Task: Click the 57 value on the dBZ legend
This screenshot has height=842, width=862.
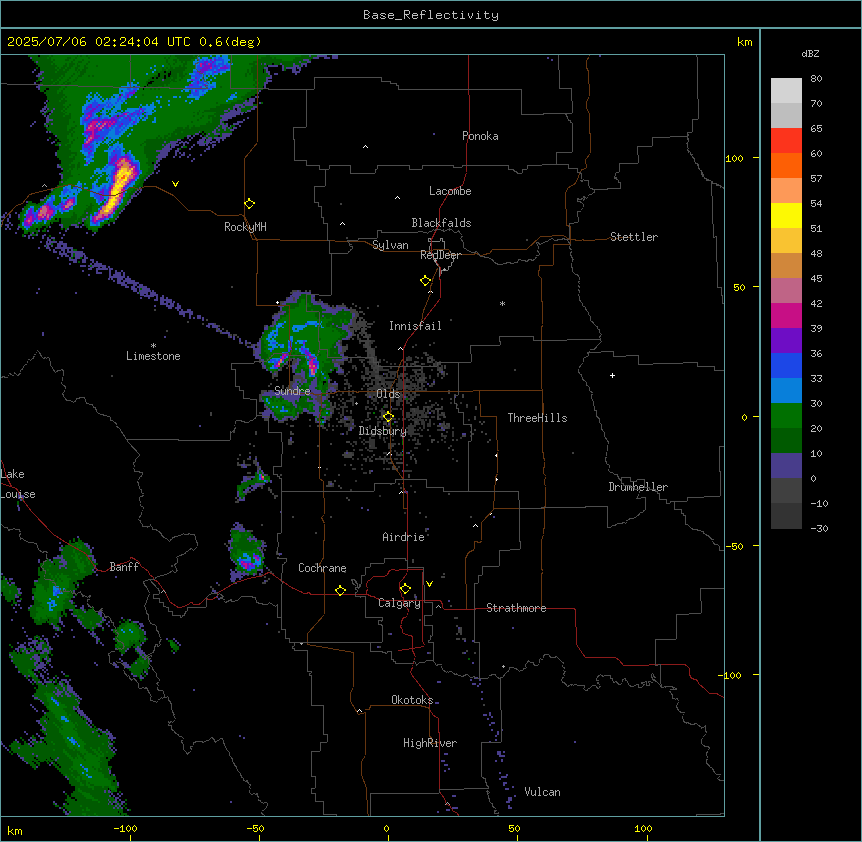Action: (816, 179)
